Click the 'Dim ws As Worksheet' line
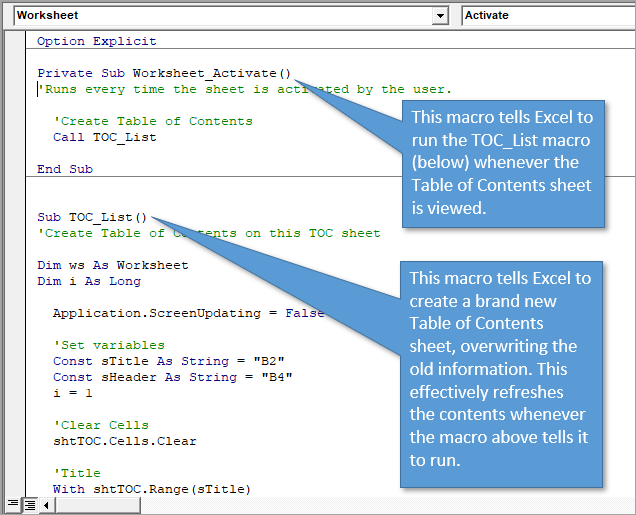The image size is (636, 515). click(113, 265)
